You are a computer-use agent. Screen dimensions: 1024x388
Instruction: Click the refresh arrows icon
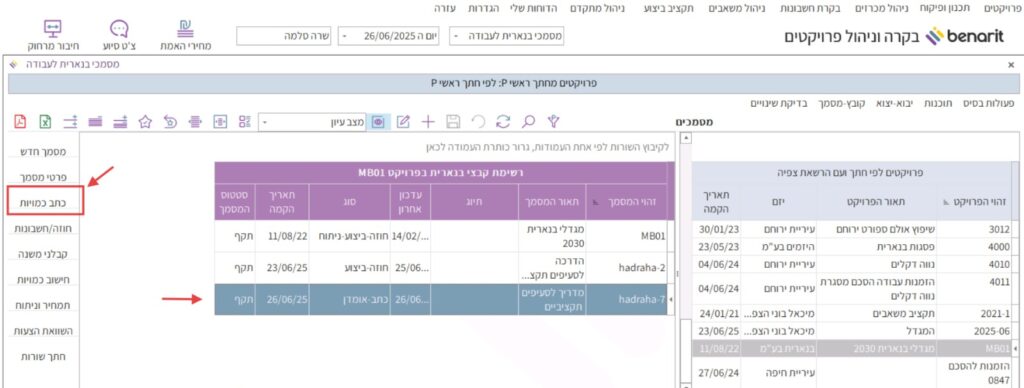[503, 121]
